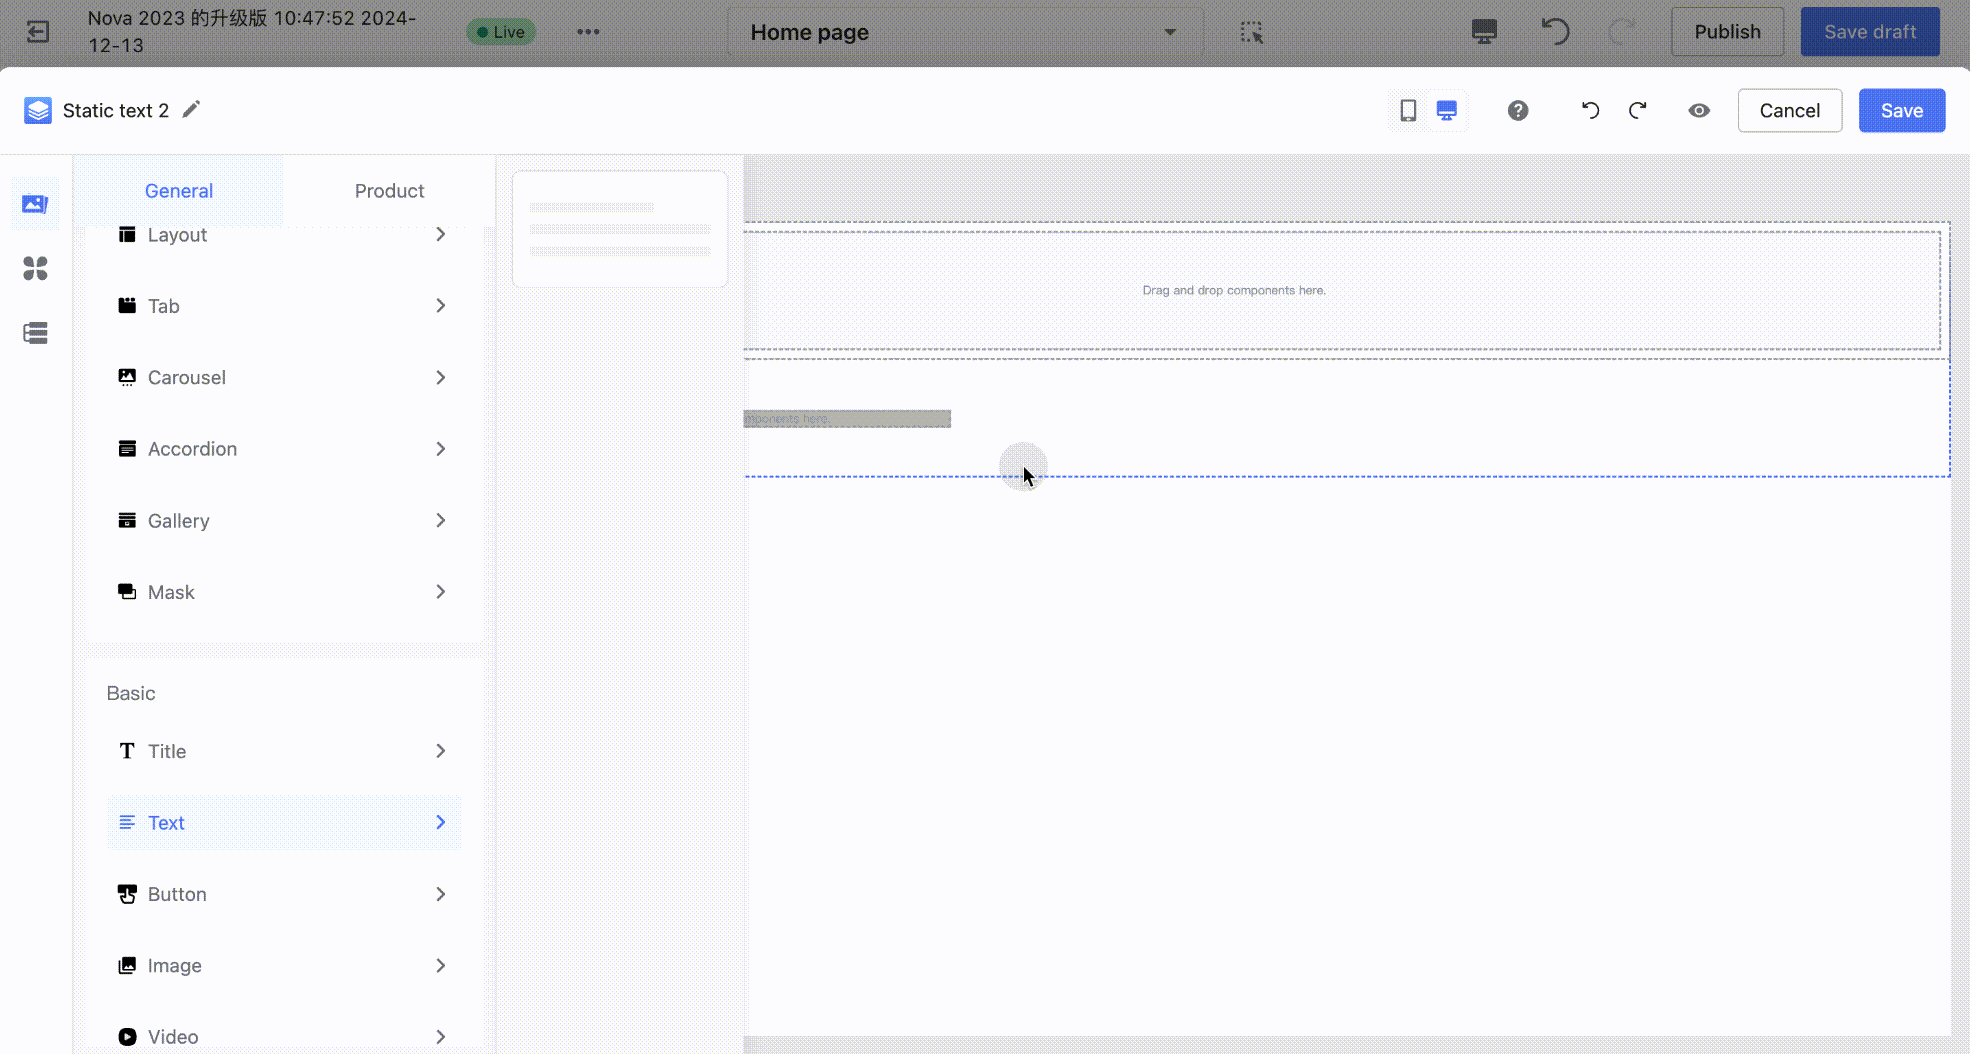The width and height of the screenshot is (1970, 1054).
Task: Select the text block preview thumbnail
Action: (x=619, y=229)
